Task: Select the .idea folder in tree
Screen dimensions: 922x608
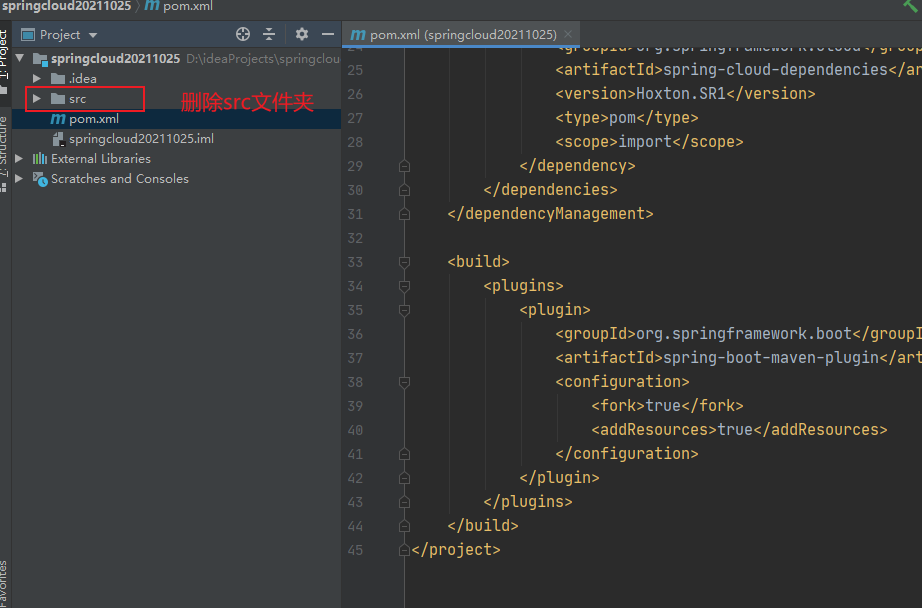Action: click(82, 78)
